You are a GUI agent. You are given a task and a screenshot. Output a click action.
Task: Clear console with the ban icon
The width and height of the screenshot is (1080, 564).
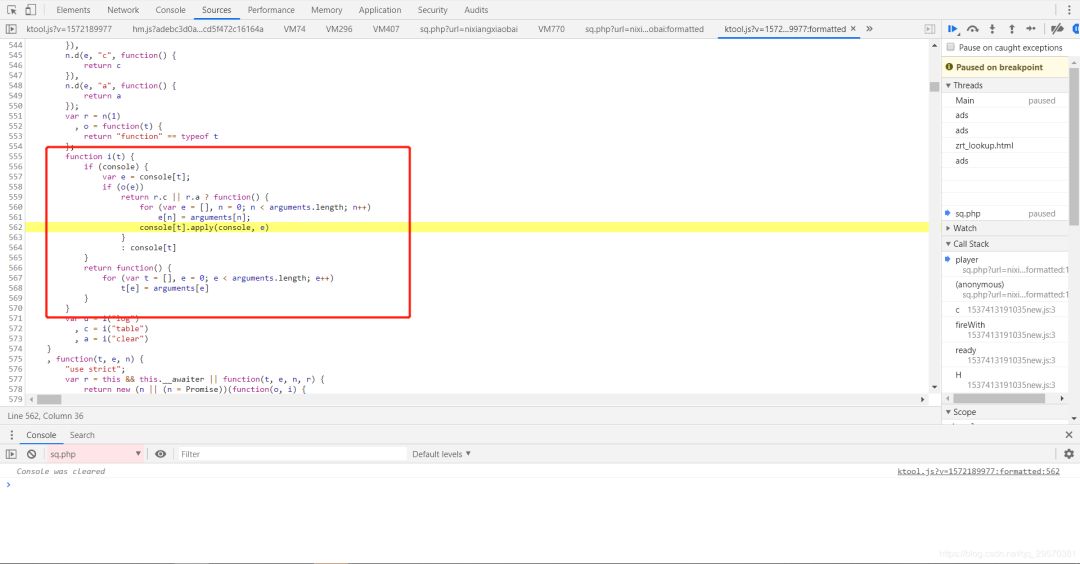(x=32, y=454)
